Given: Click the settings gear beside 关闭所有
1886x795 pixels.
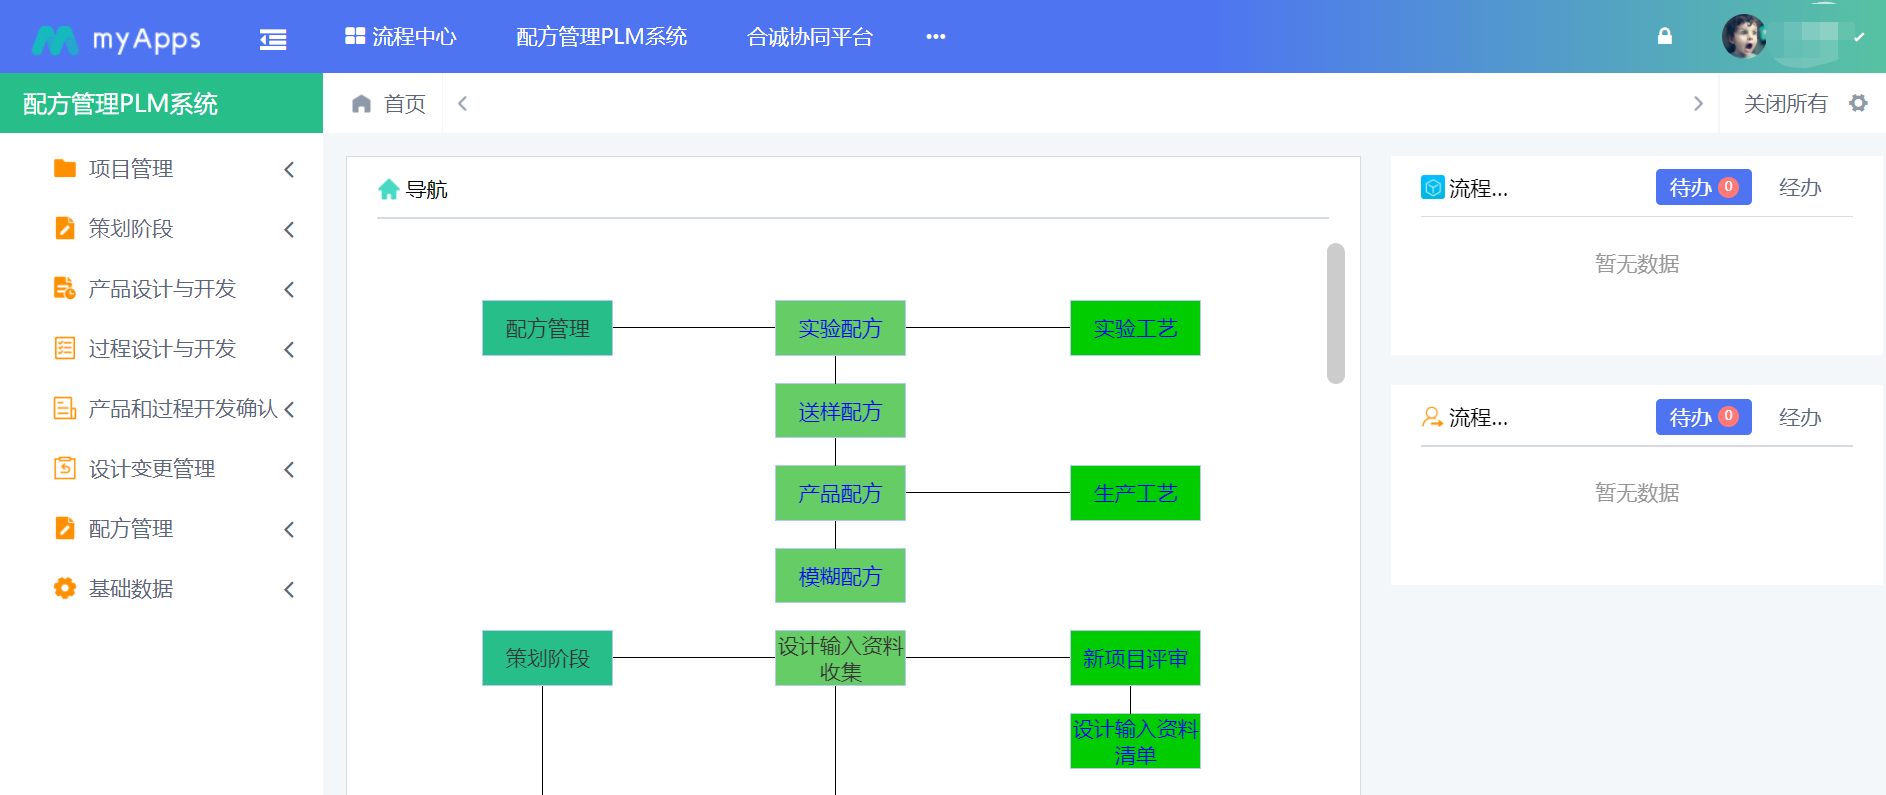Looking at the screenshot, I should pyautogui.click(x=1858, y=103).
